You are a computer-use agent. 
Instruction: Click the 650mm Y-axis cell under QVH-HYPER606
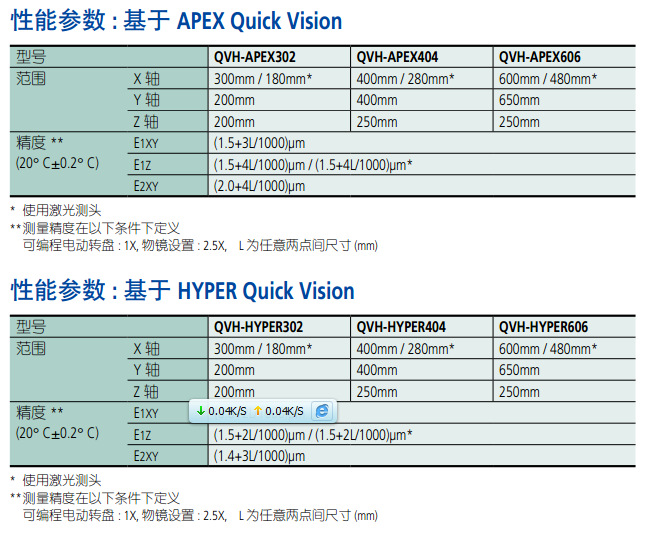[519, 371]
